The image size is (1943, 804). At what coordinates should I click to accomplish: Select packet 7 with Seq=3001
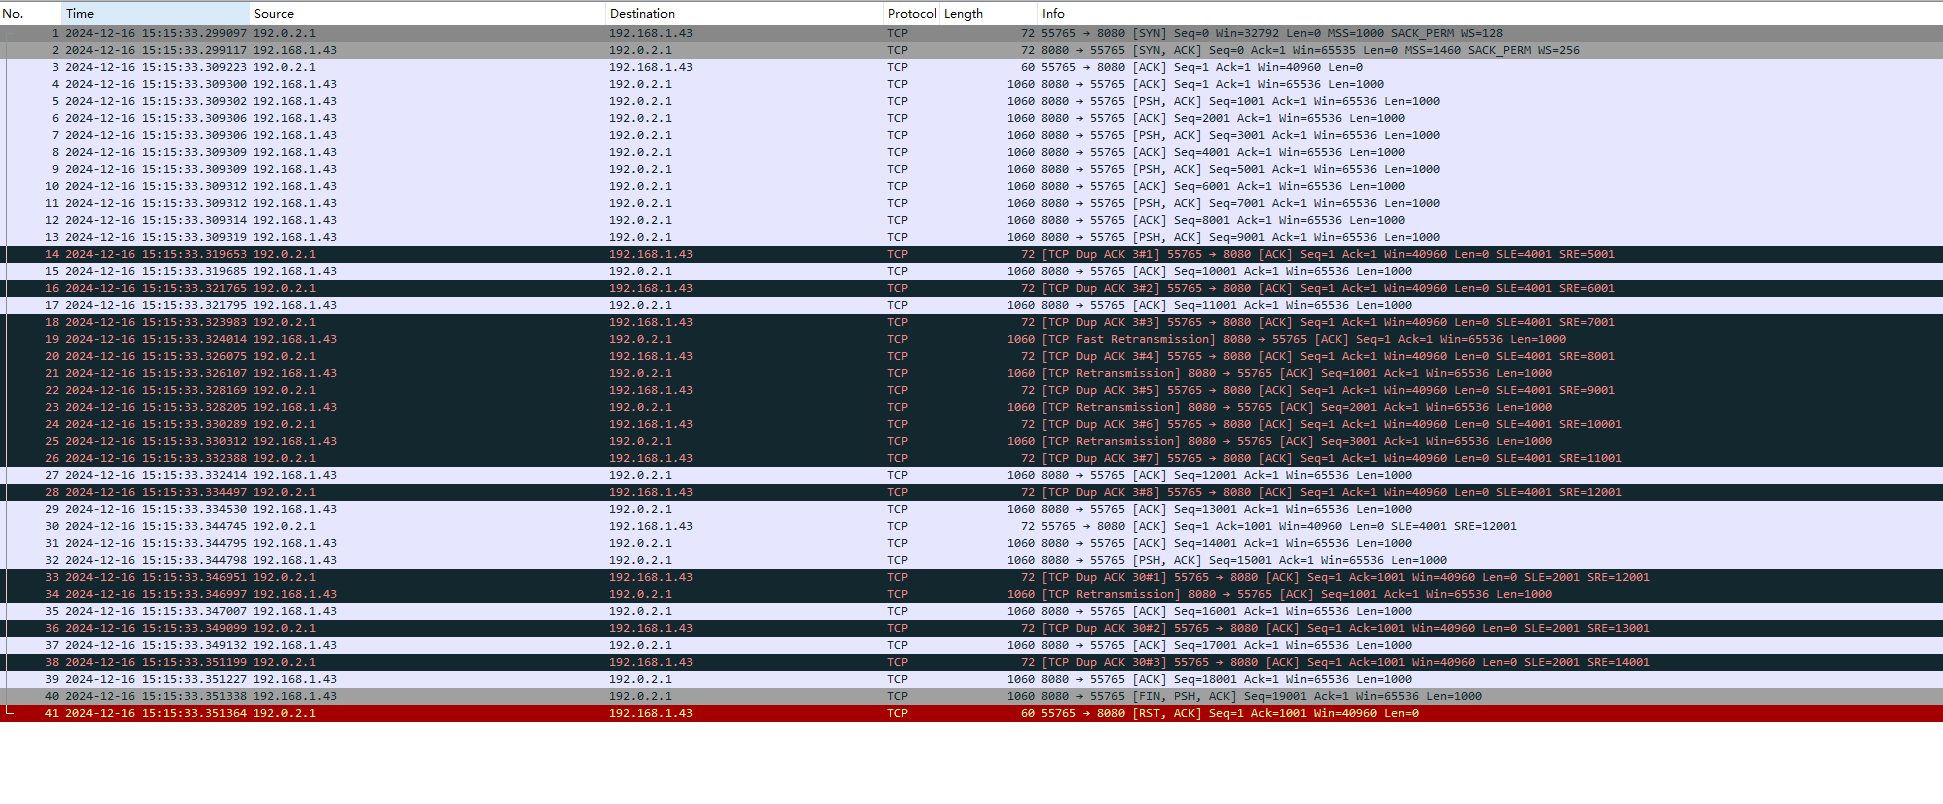pyautogui.click(x=971, y=135)
